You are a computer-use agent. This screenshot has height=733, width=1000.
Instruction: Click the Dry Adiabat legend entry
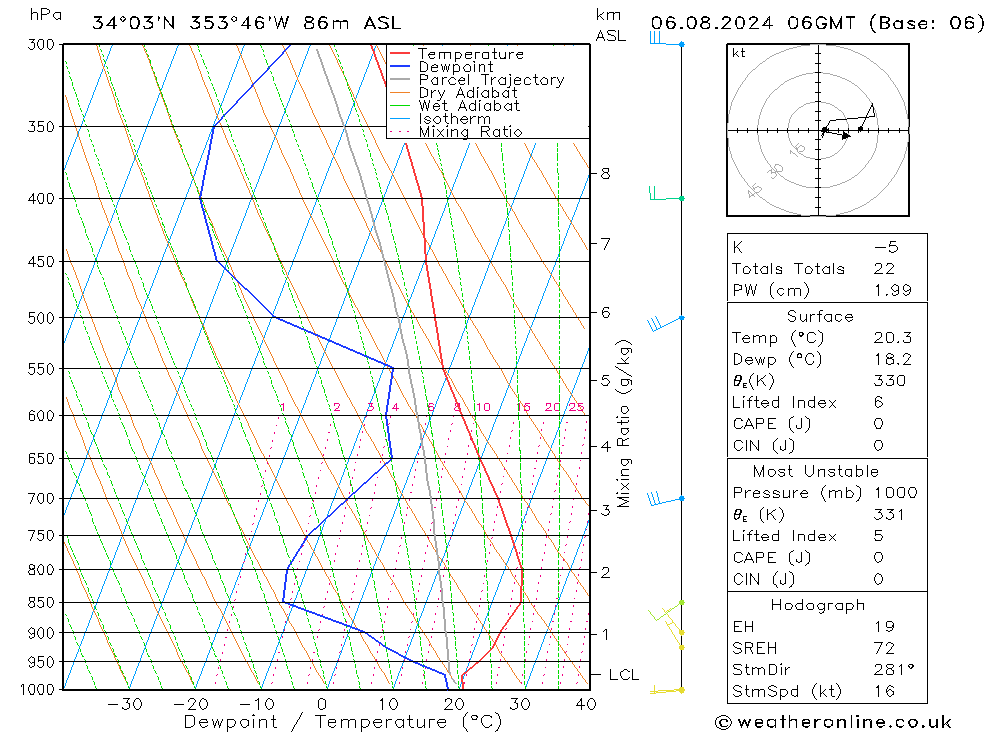point(453,93)
